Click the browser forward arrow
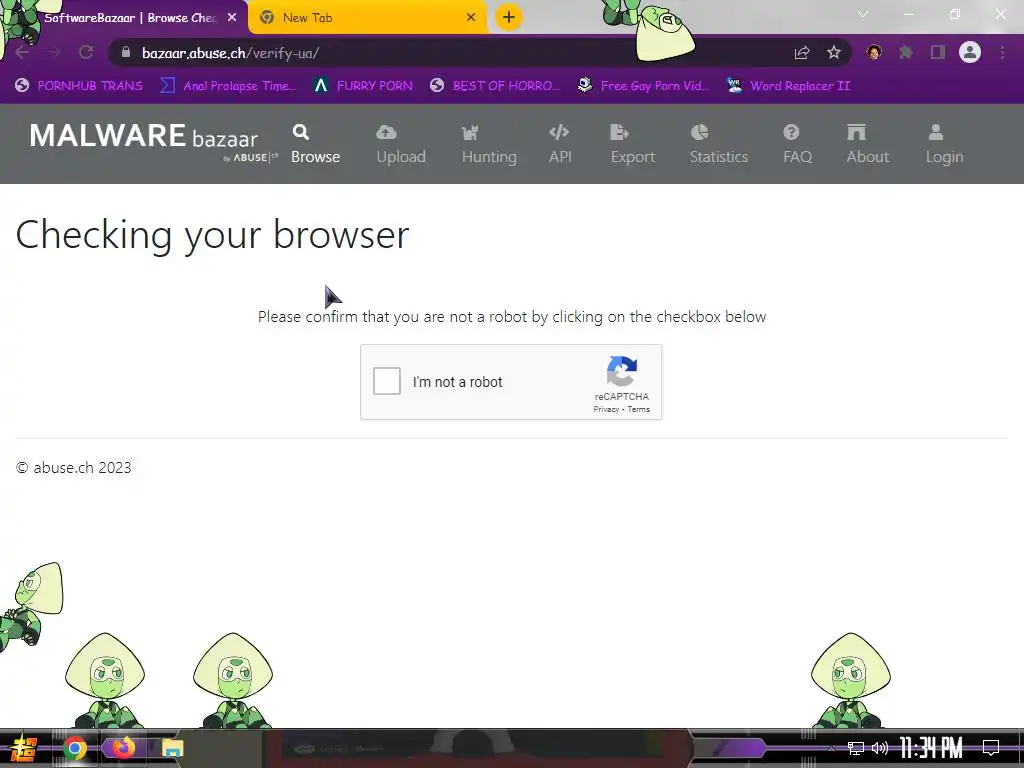Viewport: 1024px width, 768px height. click(x=54, y=52)
